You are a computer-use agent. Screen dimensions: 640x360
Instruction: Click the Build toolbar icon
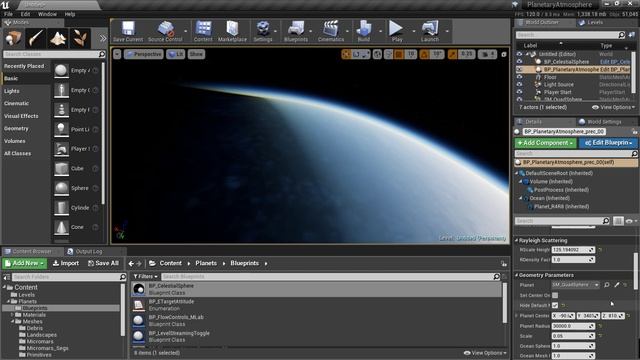pos(363,31)
